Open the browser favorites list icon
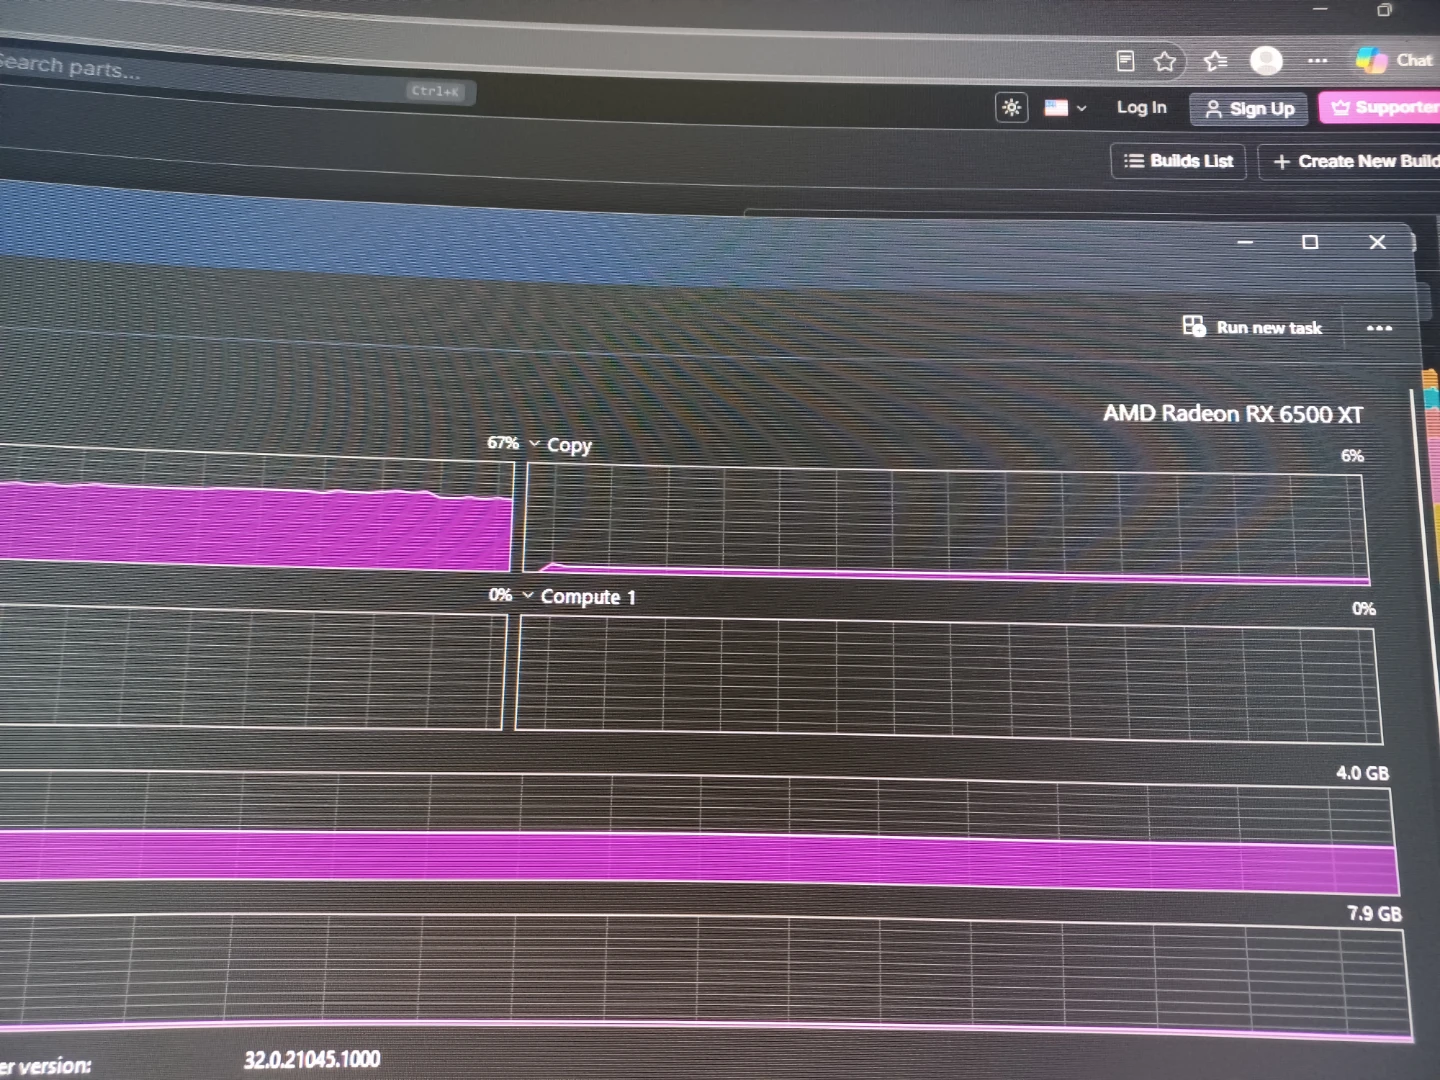Screen dimensions: 1440x1080 (1215, 62)
